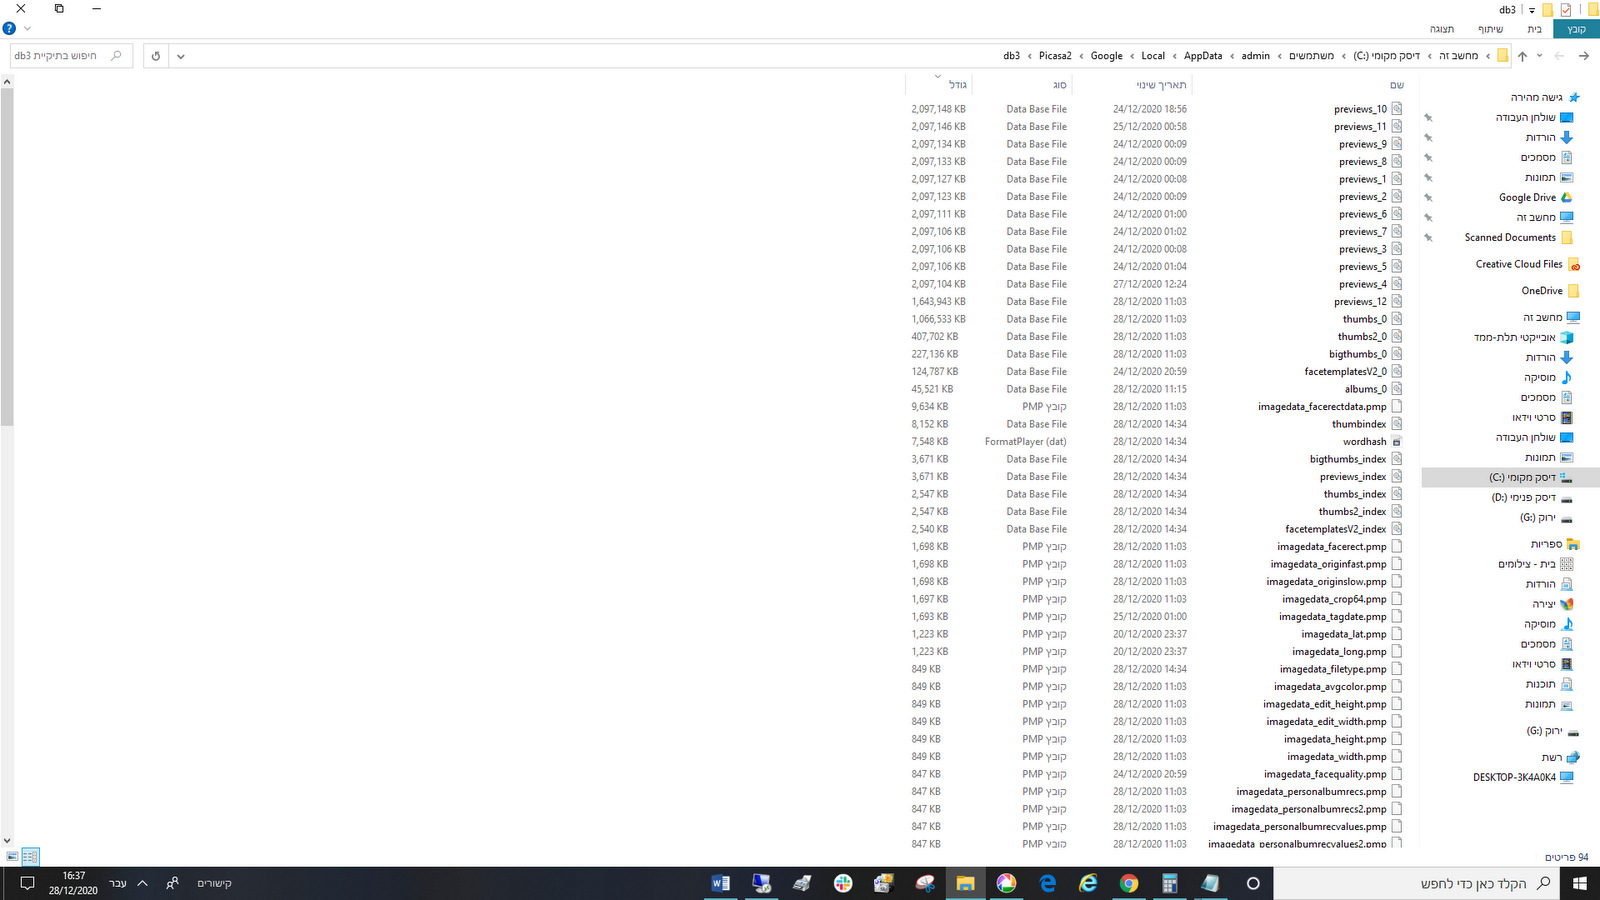Jump to AppData in the address breadcrumb
This screenshot has width=1600, height=900.
[1203, 56]
